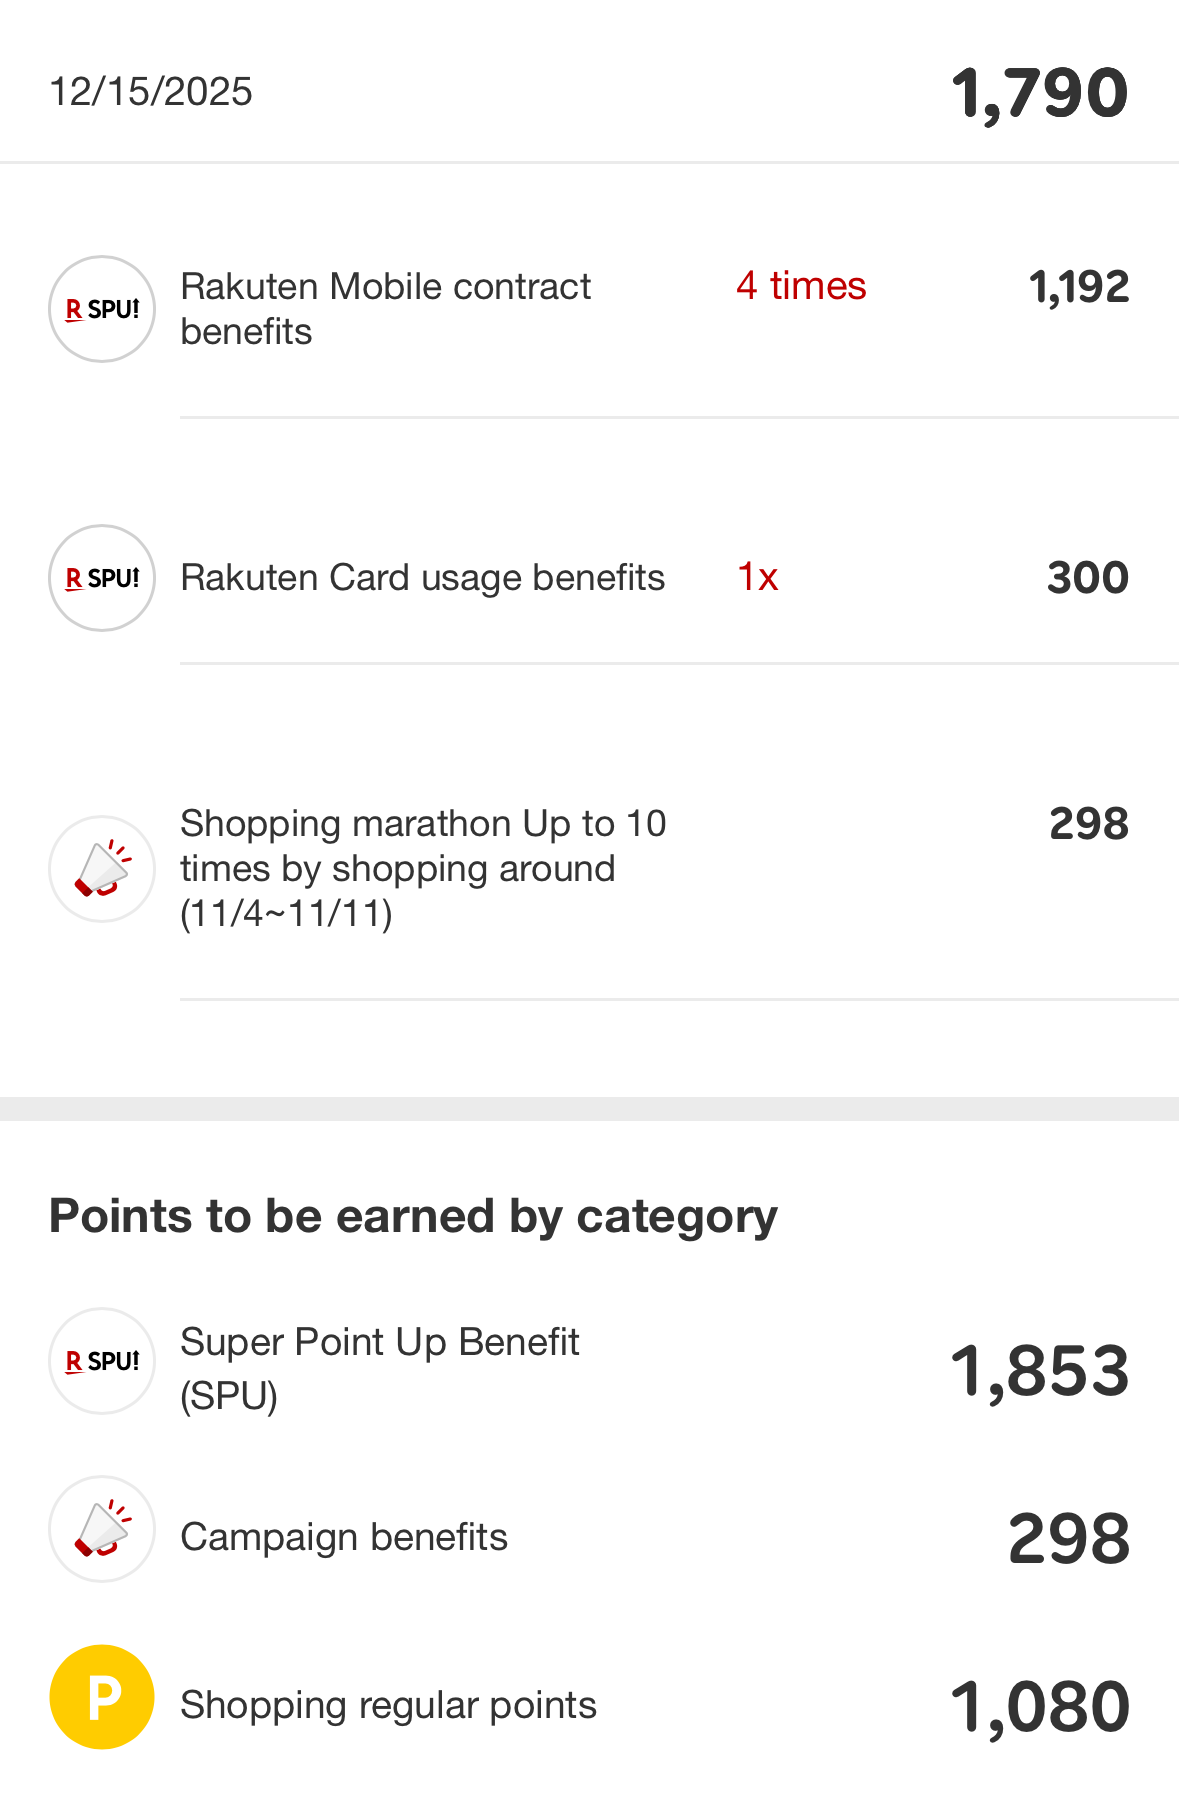Tap the SPU icon beside Rakuten Card usage benefits
This screenshot has width=1179, height=1808.
(x=102, y=578)
